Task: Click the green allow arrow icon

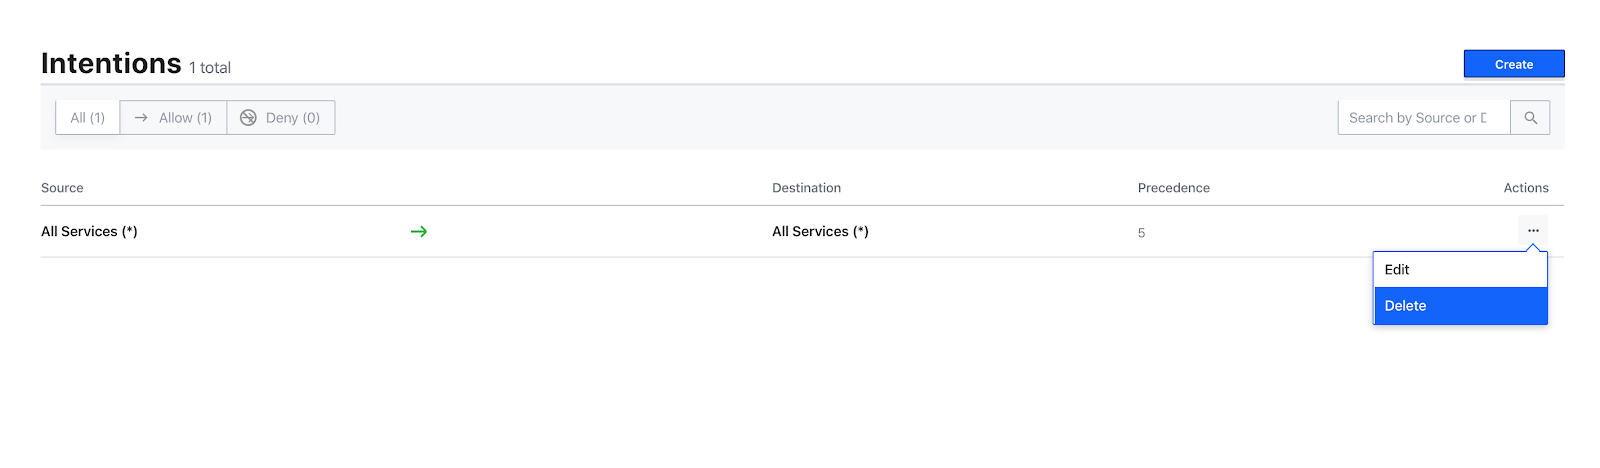Action: click(419, 232)
